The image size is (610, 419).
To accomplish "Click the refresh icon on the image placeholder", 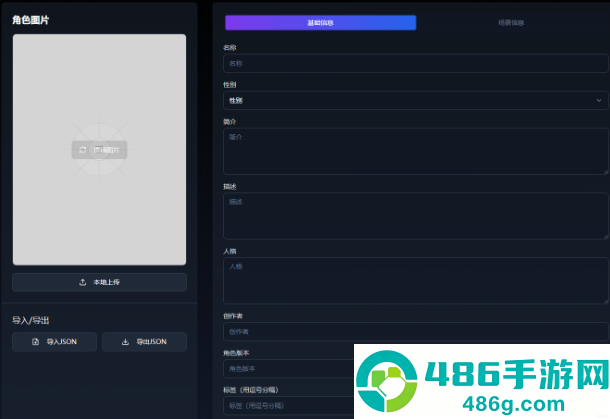I will (82, 150).
